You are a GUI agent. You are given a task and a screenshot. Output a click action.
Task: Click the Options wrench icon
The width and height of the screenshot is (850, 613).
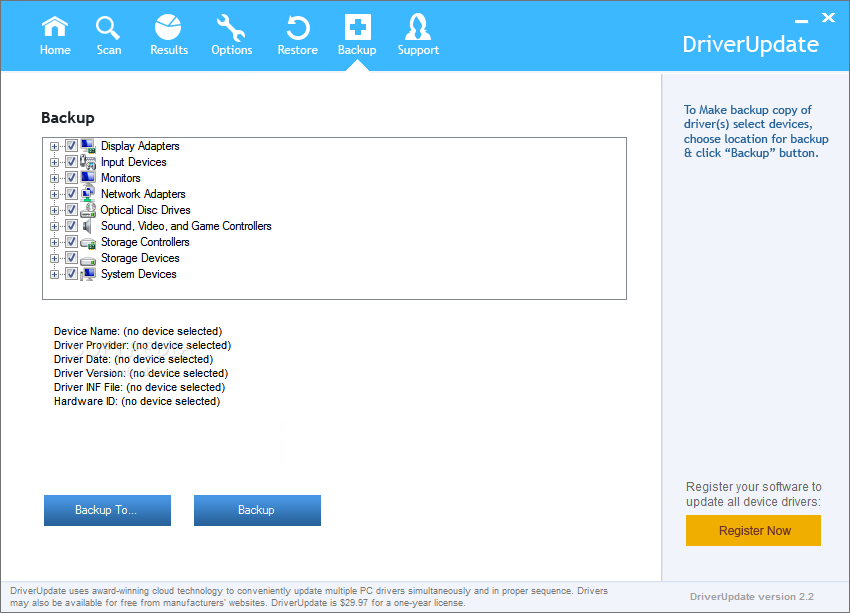pos(231,28)
